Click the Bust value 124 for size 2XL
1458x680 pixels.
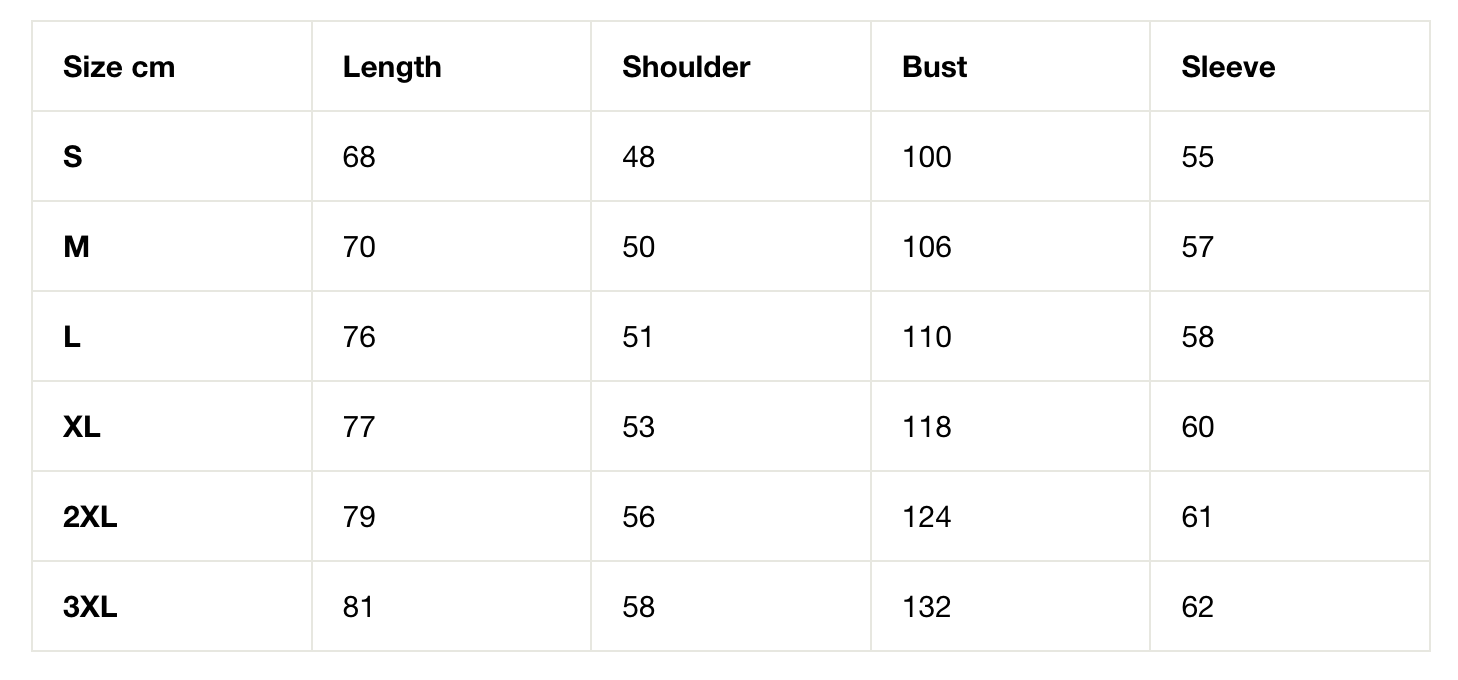pos(926,517)
